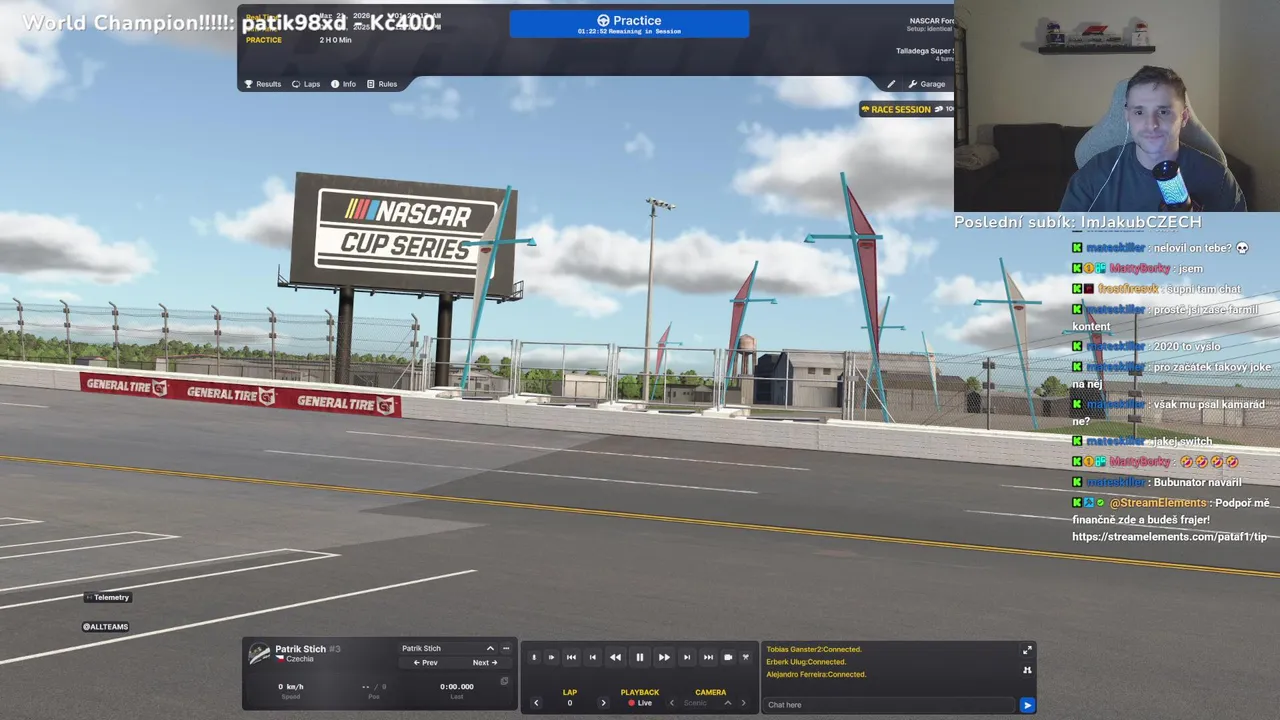
Task: Click the 'Czechia' country label
Action: [x=300, y=660]
